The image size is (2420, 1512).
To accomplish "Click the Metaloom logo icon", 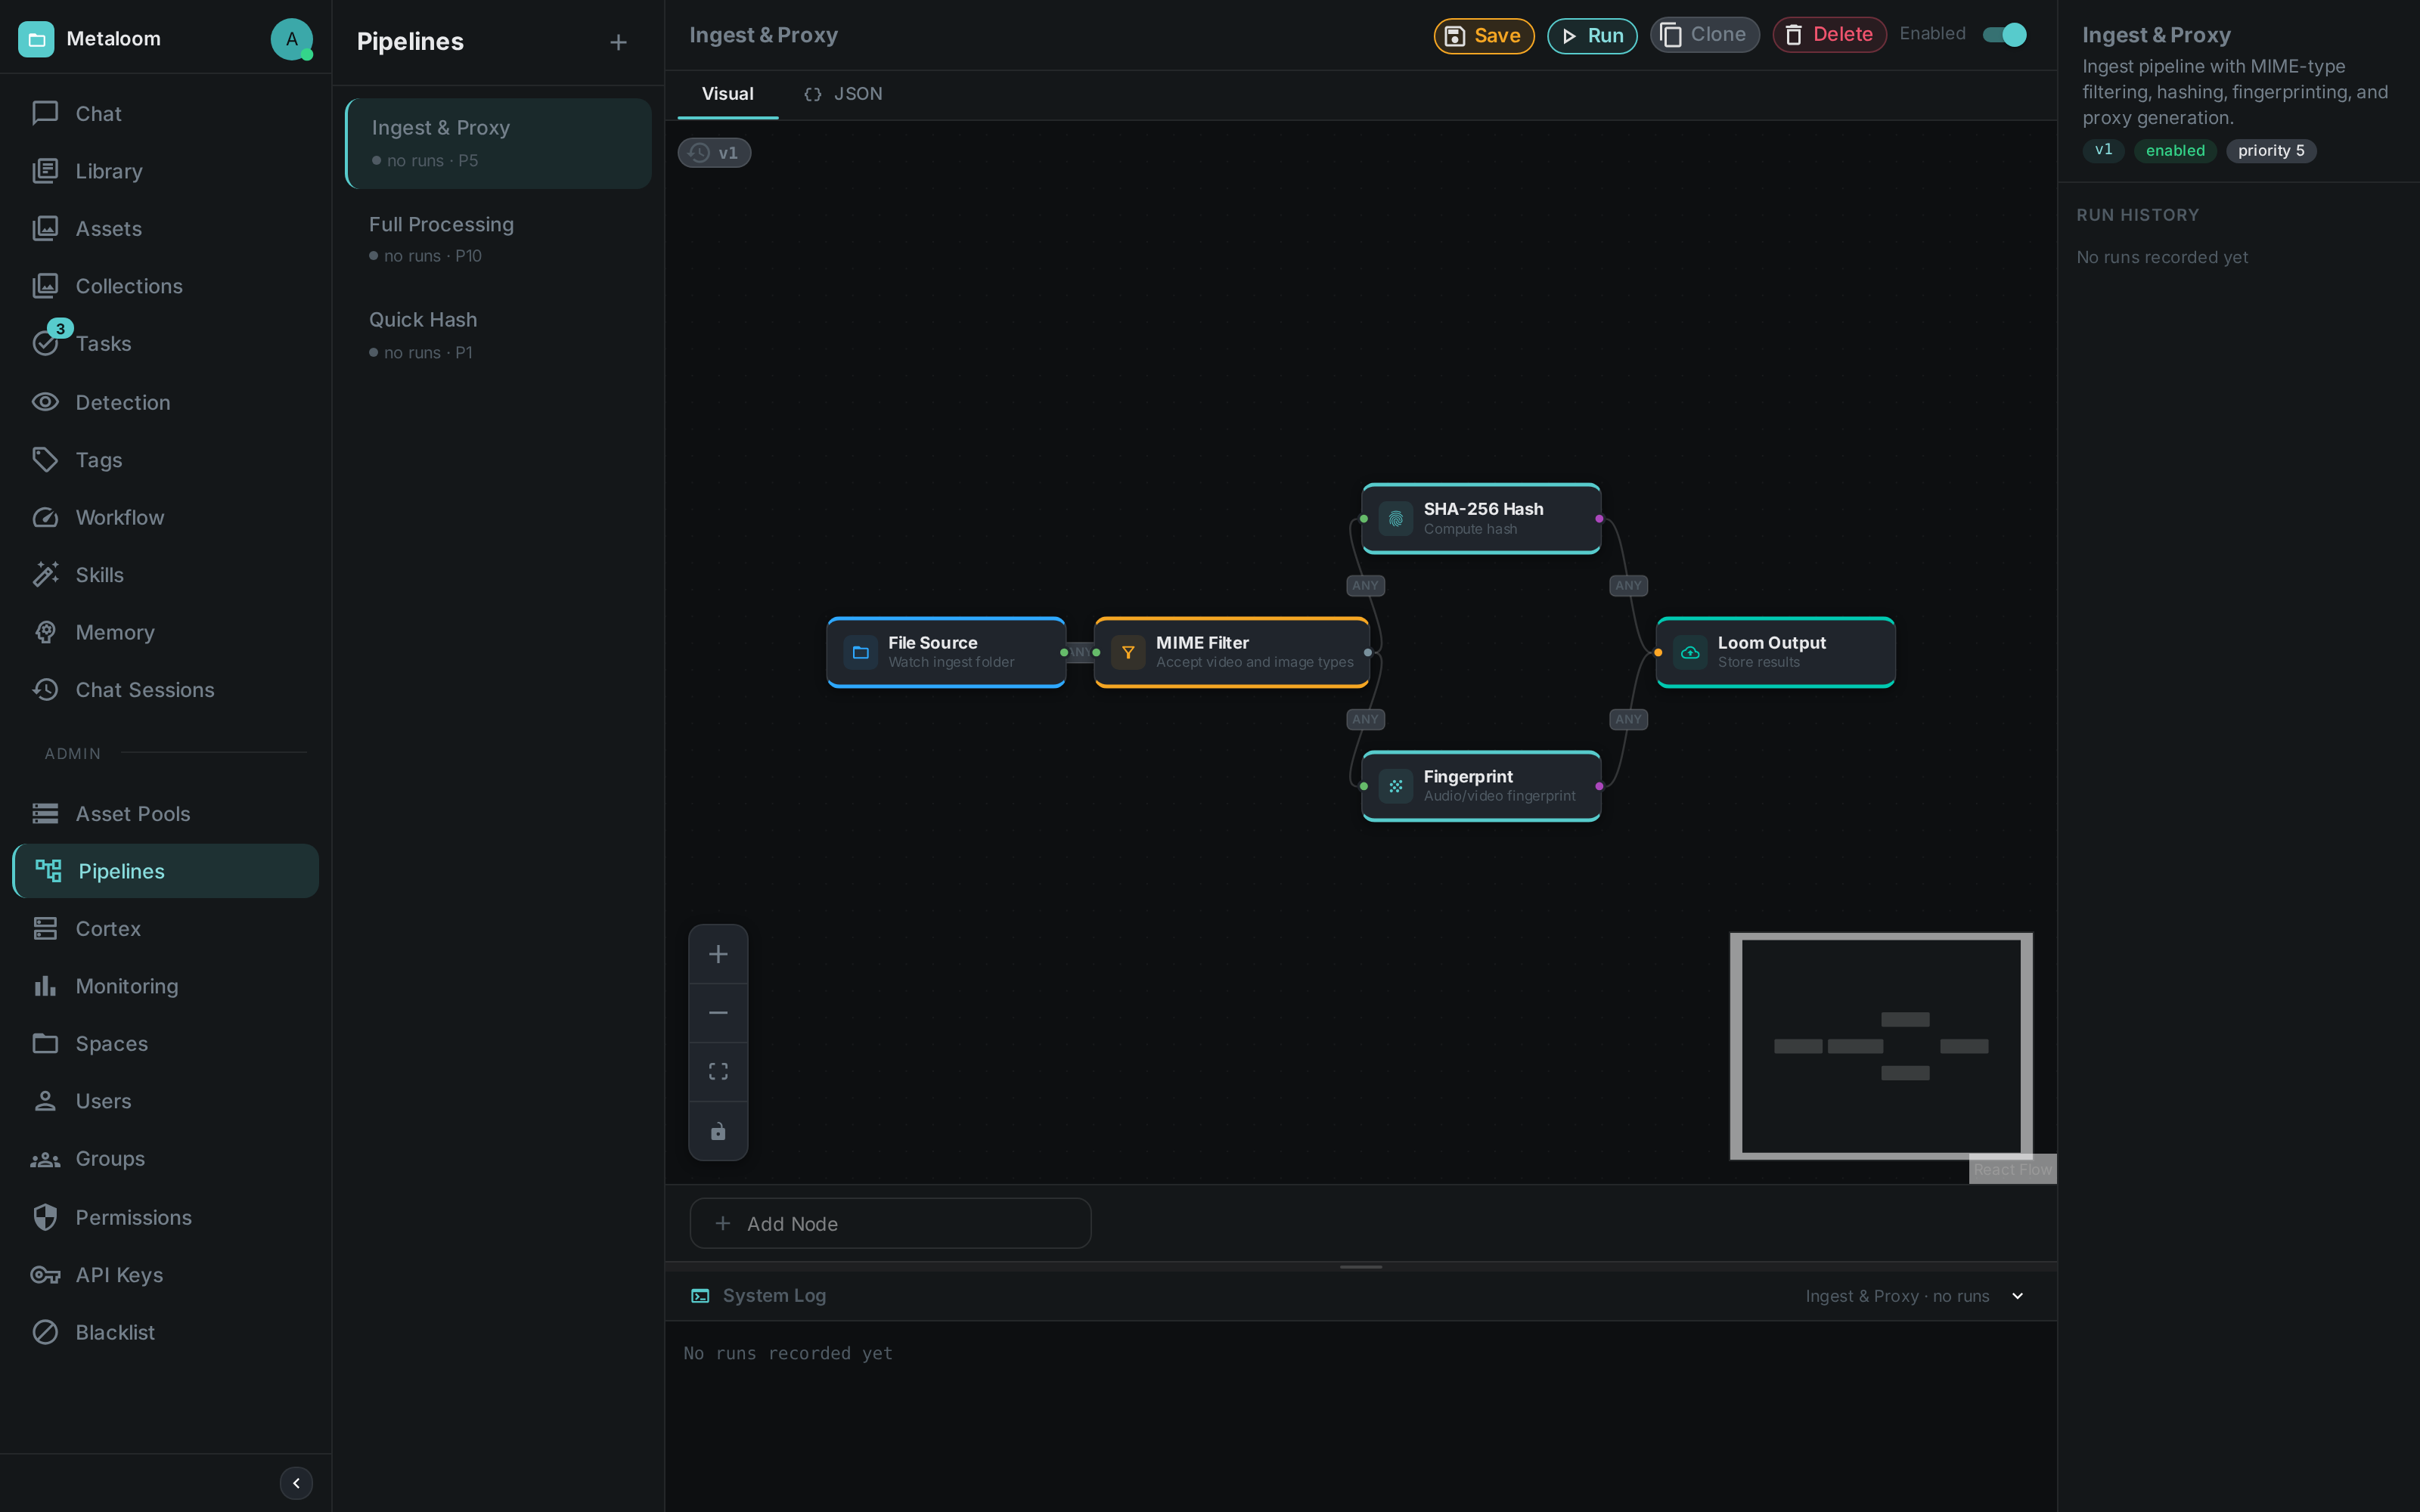I will [x=36, y=39].
